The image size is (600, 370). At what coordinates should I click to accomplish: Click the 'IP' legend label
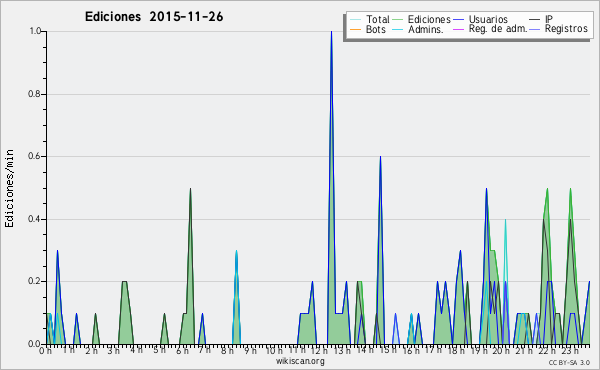[549, 19]
